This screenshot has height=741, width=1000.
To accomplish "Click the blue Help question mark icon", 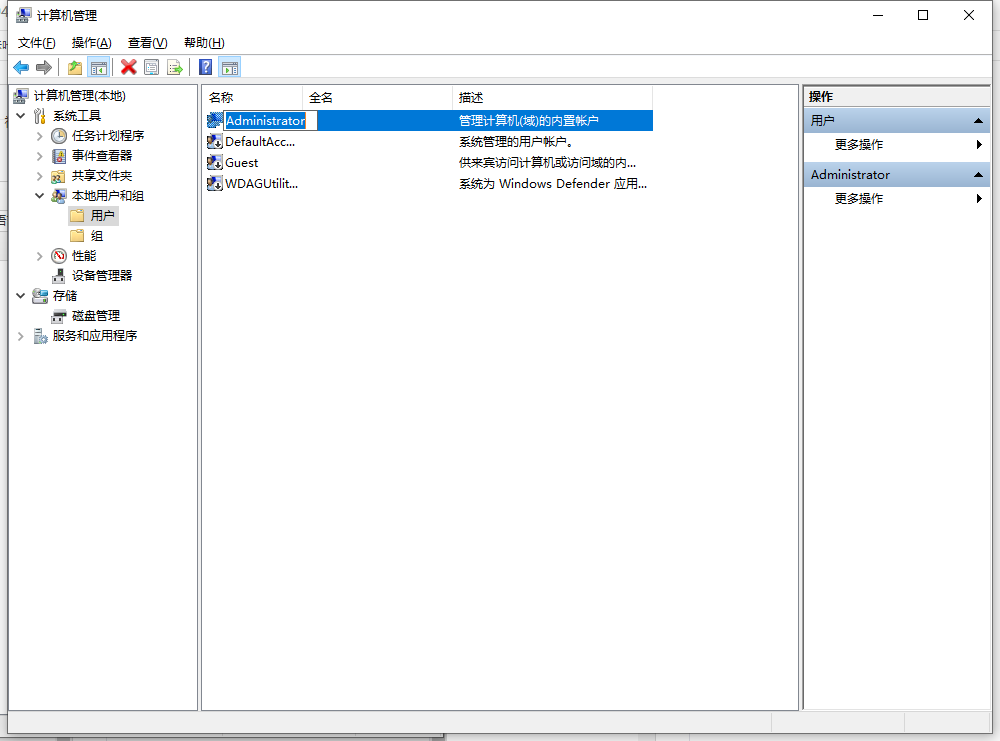I will pos(205,67).
